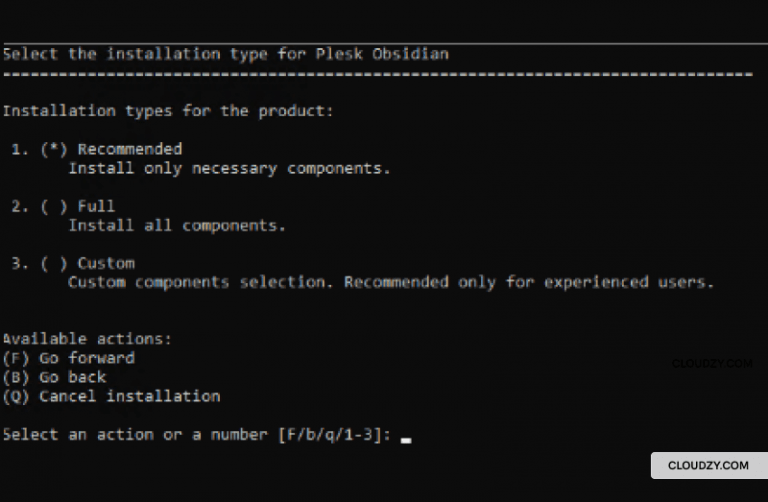Viewport: 768px width, 502px height.
Task: Select the Custom installation radio marker
Action: pyautogui.click(x=54, y=263)
